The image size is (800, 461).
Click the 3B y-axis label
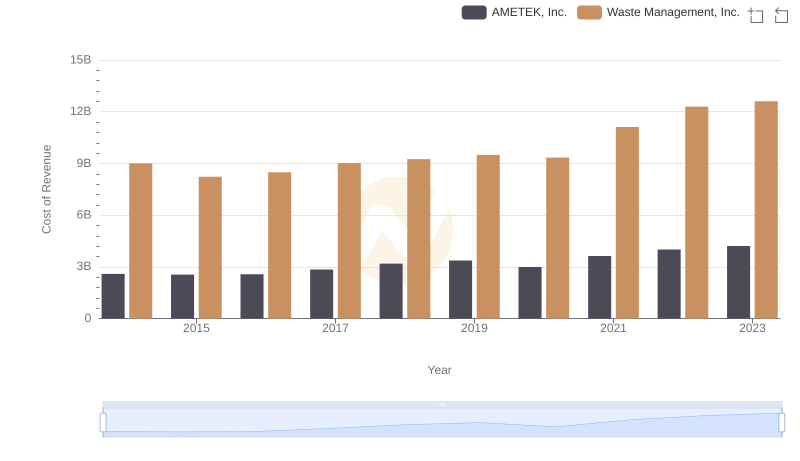(x=84, y=266)
